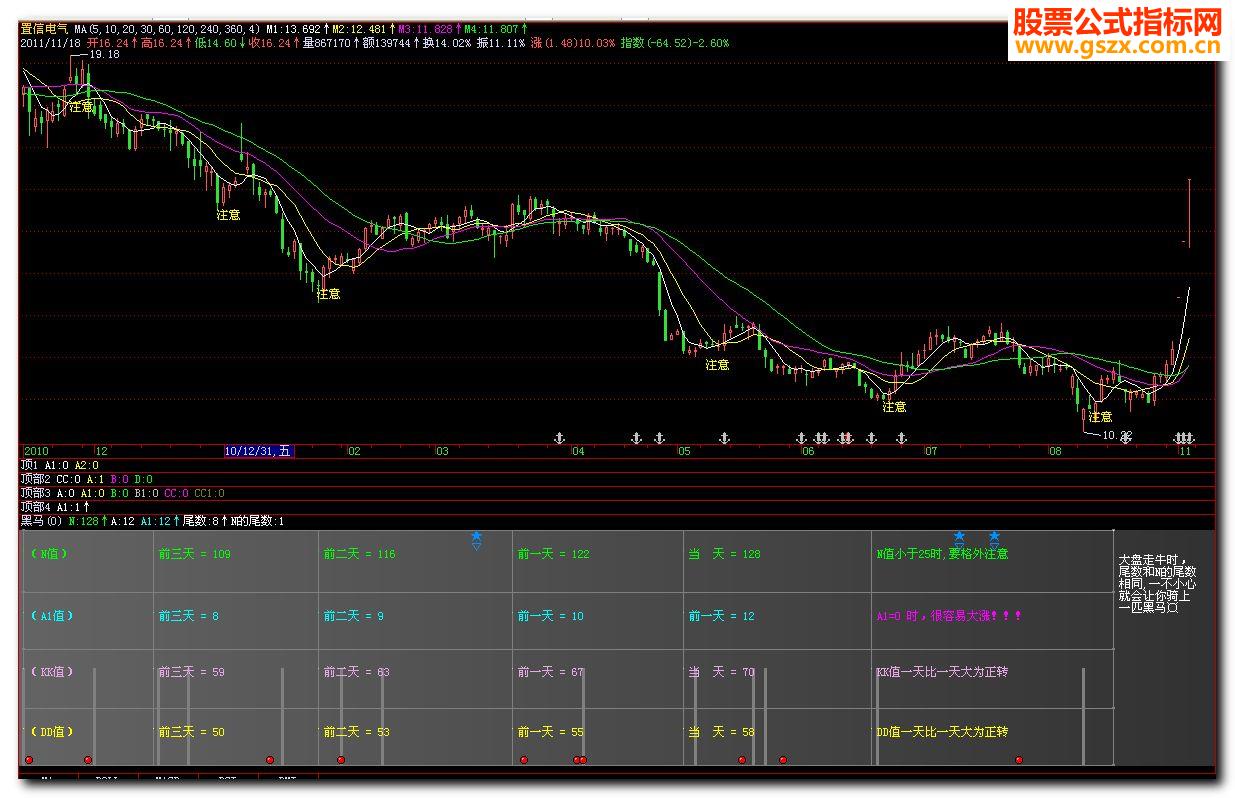Click the first blue star in N值 row
Image resolution: width=1235 pixels, height=798 pixels.
coord(476,537)
